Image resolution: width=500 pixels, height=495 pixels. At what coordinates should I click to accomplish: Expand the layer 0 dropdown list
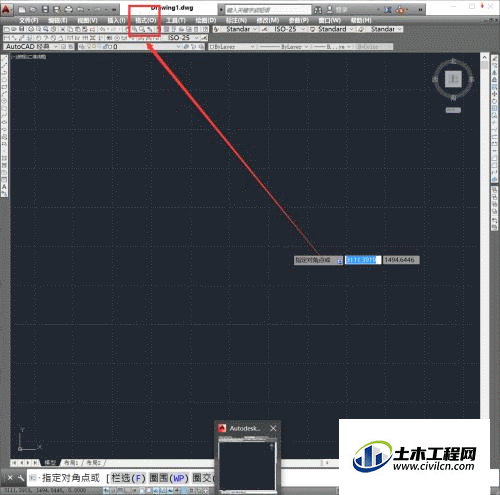point(178,47)
